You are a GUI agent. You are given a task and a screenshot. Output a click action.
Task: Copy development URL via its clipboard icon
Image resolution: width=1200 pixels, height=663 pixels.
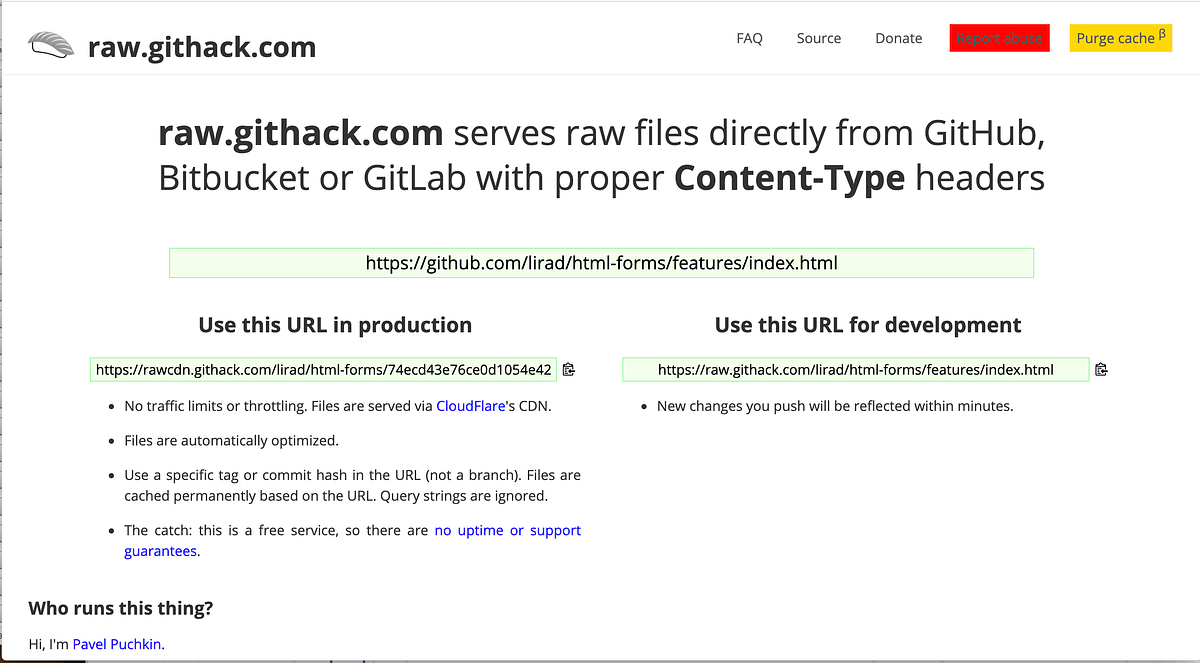pyautogui.click(x=1101, y=369)
